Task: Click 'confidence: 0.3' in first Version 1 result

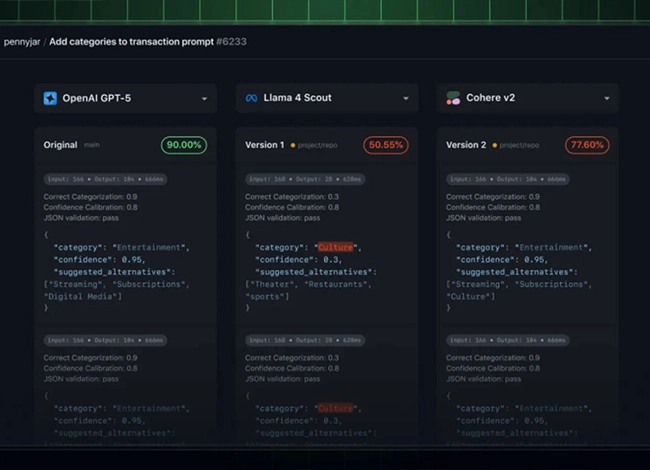Action: pos(298,260)
